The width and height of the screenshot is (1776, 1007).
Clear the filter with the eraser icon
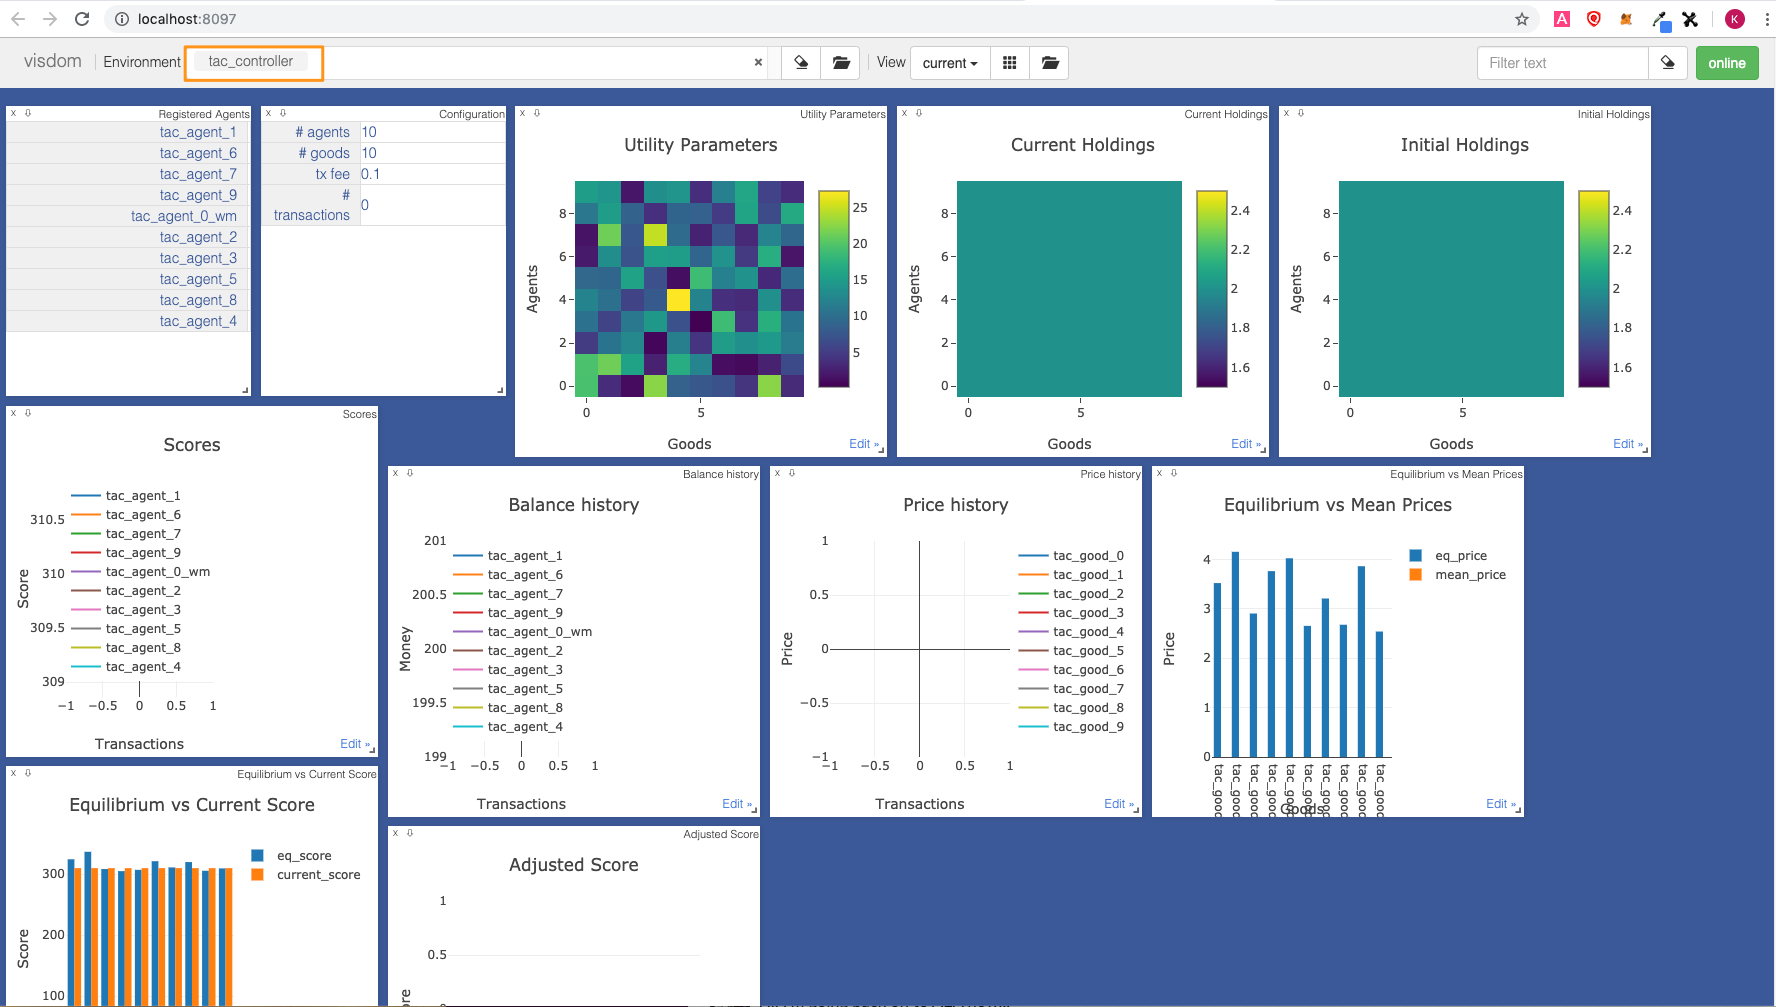[x=1668, y=63]
